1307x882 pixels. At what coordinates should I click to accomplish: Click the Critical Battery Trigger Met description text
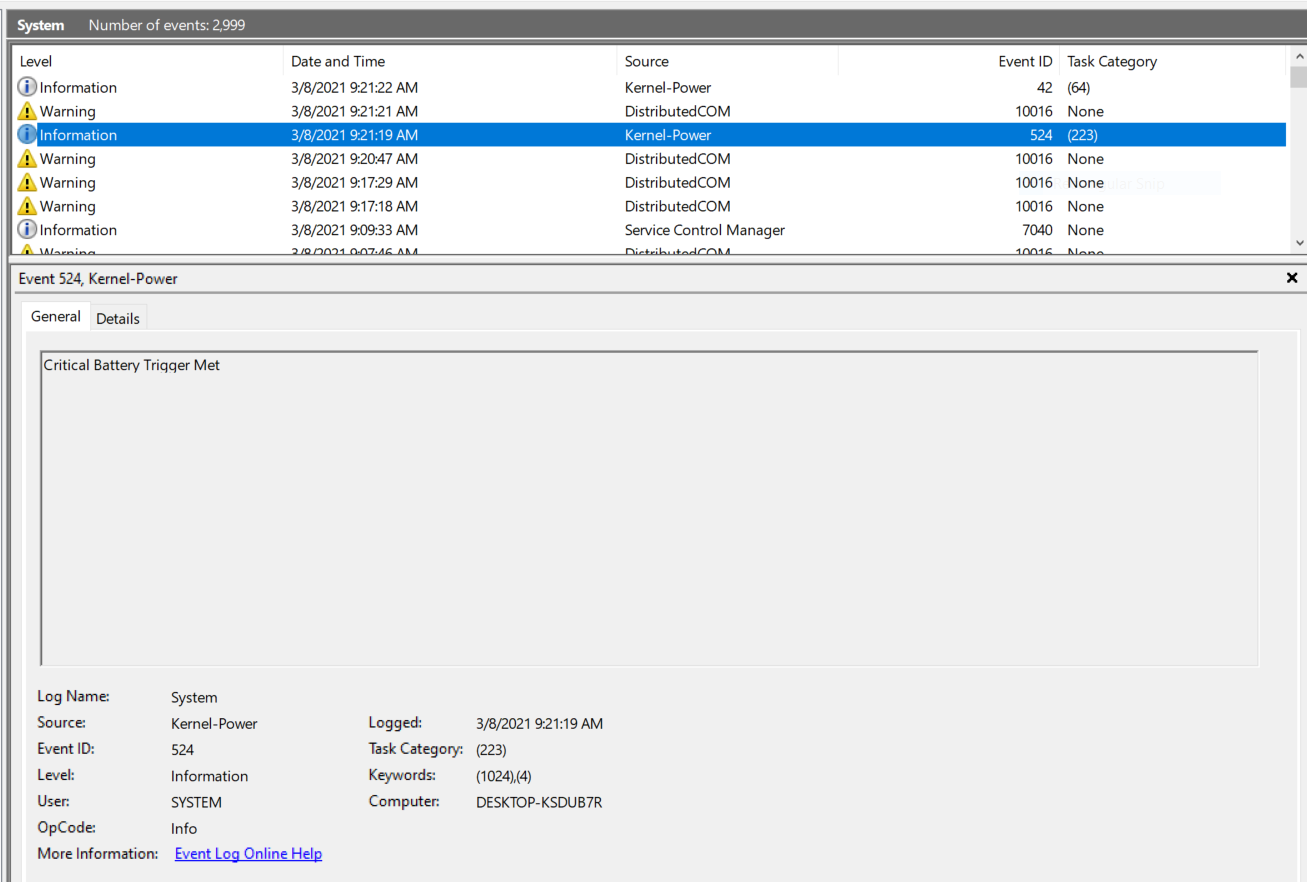(132, 366)
